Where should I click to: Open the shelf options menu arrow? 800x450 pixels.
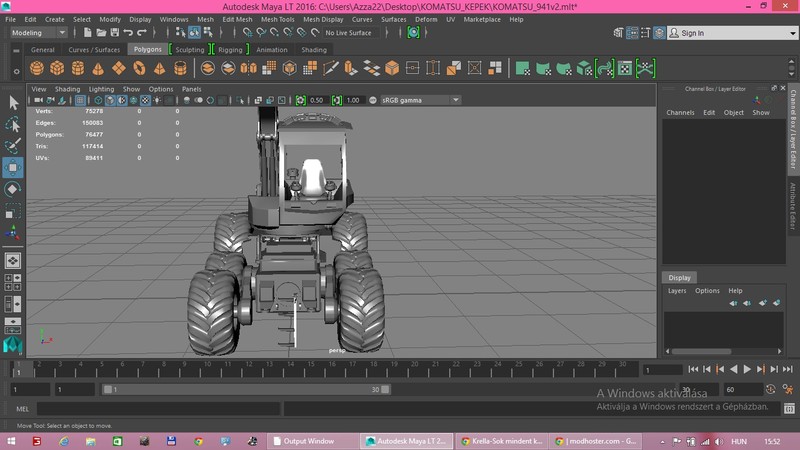point(16,71)
